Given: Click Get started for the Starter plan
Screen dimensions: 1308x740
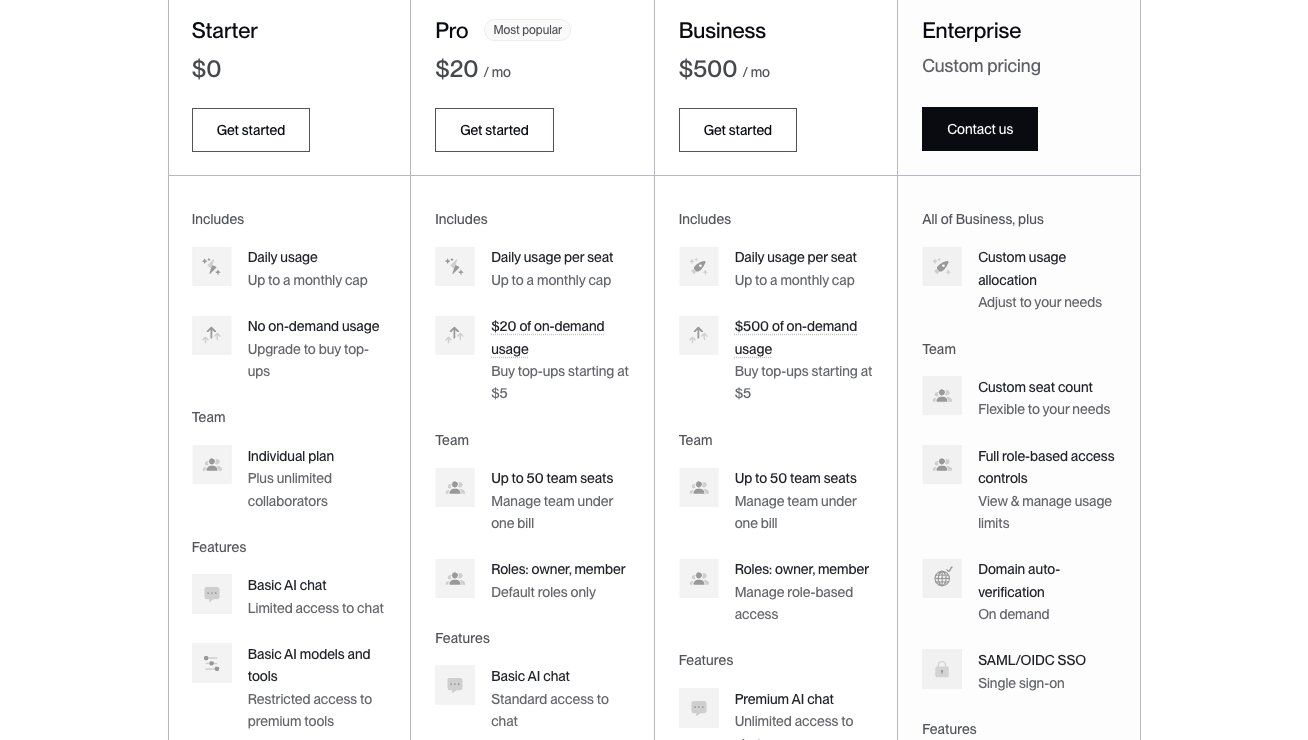Looking at the screenshot, I should click(x=250, y=130).
